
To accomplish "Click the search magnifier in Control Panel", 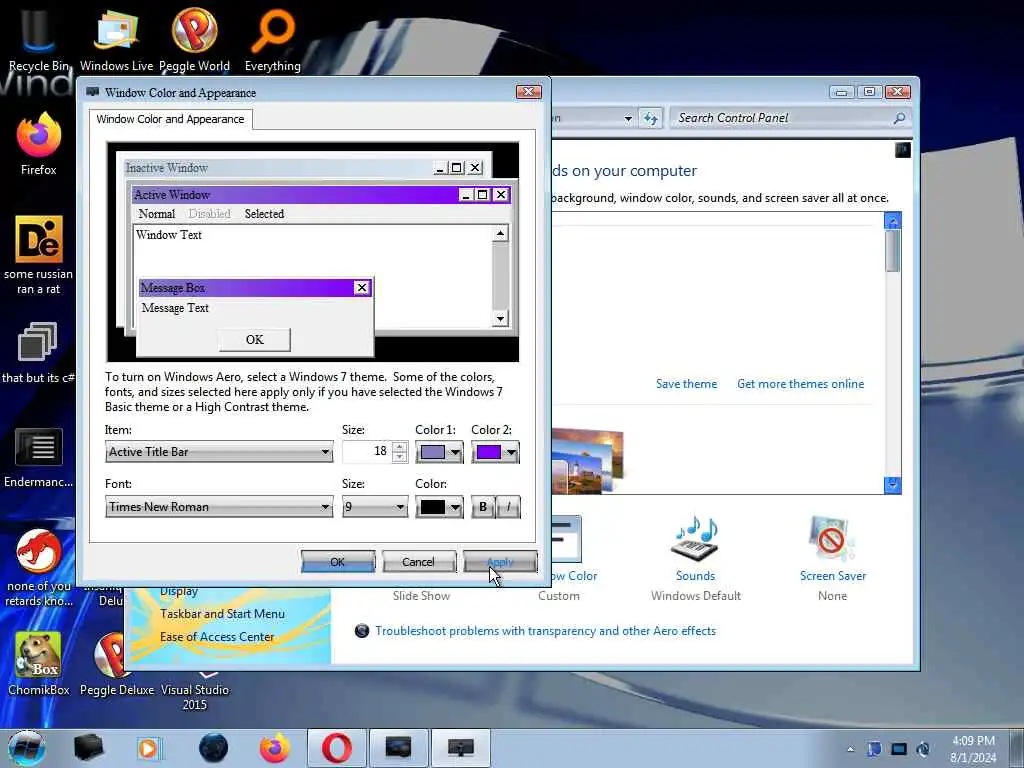I will (x=899, y=118).
